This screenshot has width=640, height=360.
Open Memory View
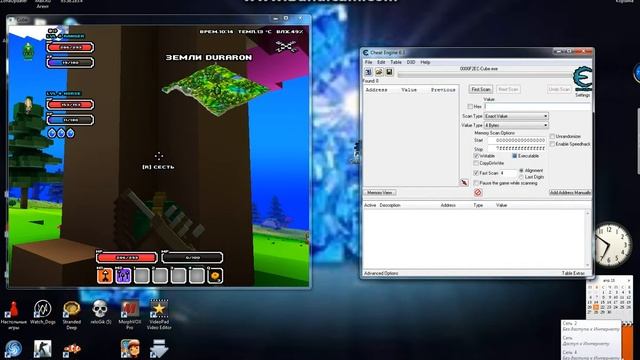(380, 192)
